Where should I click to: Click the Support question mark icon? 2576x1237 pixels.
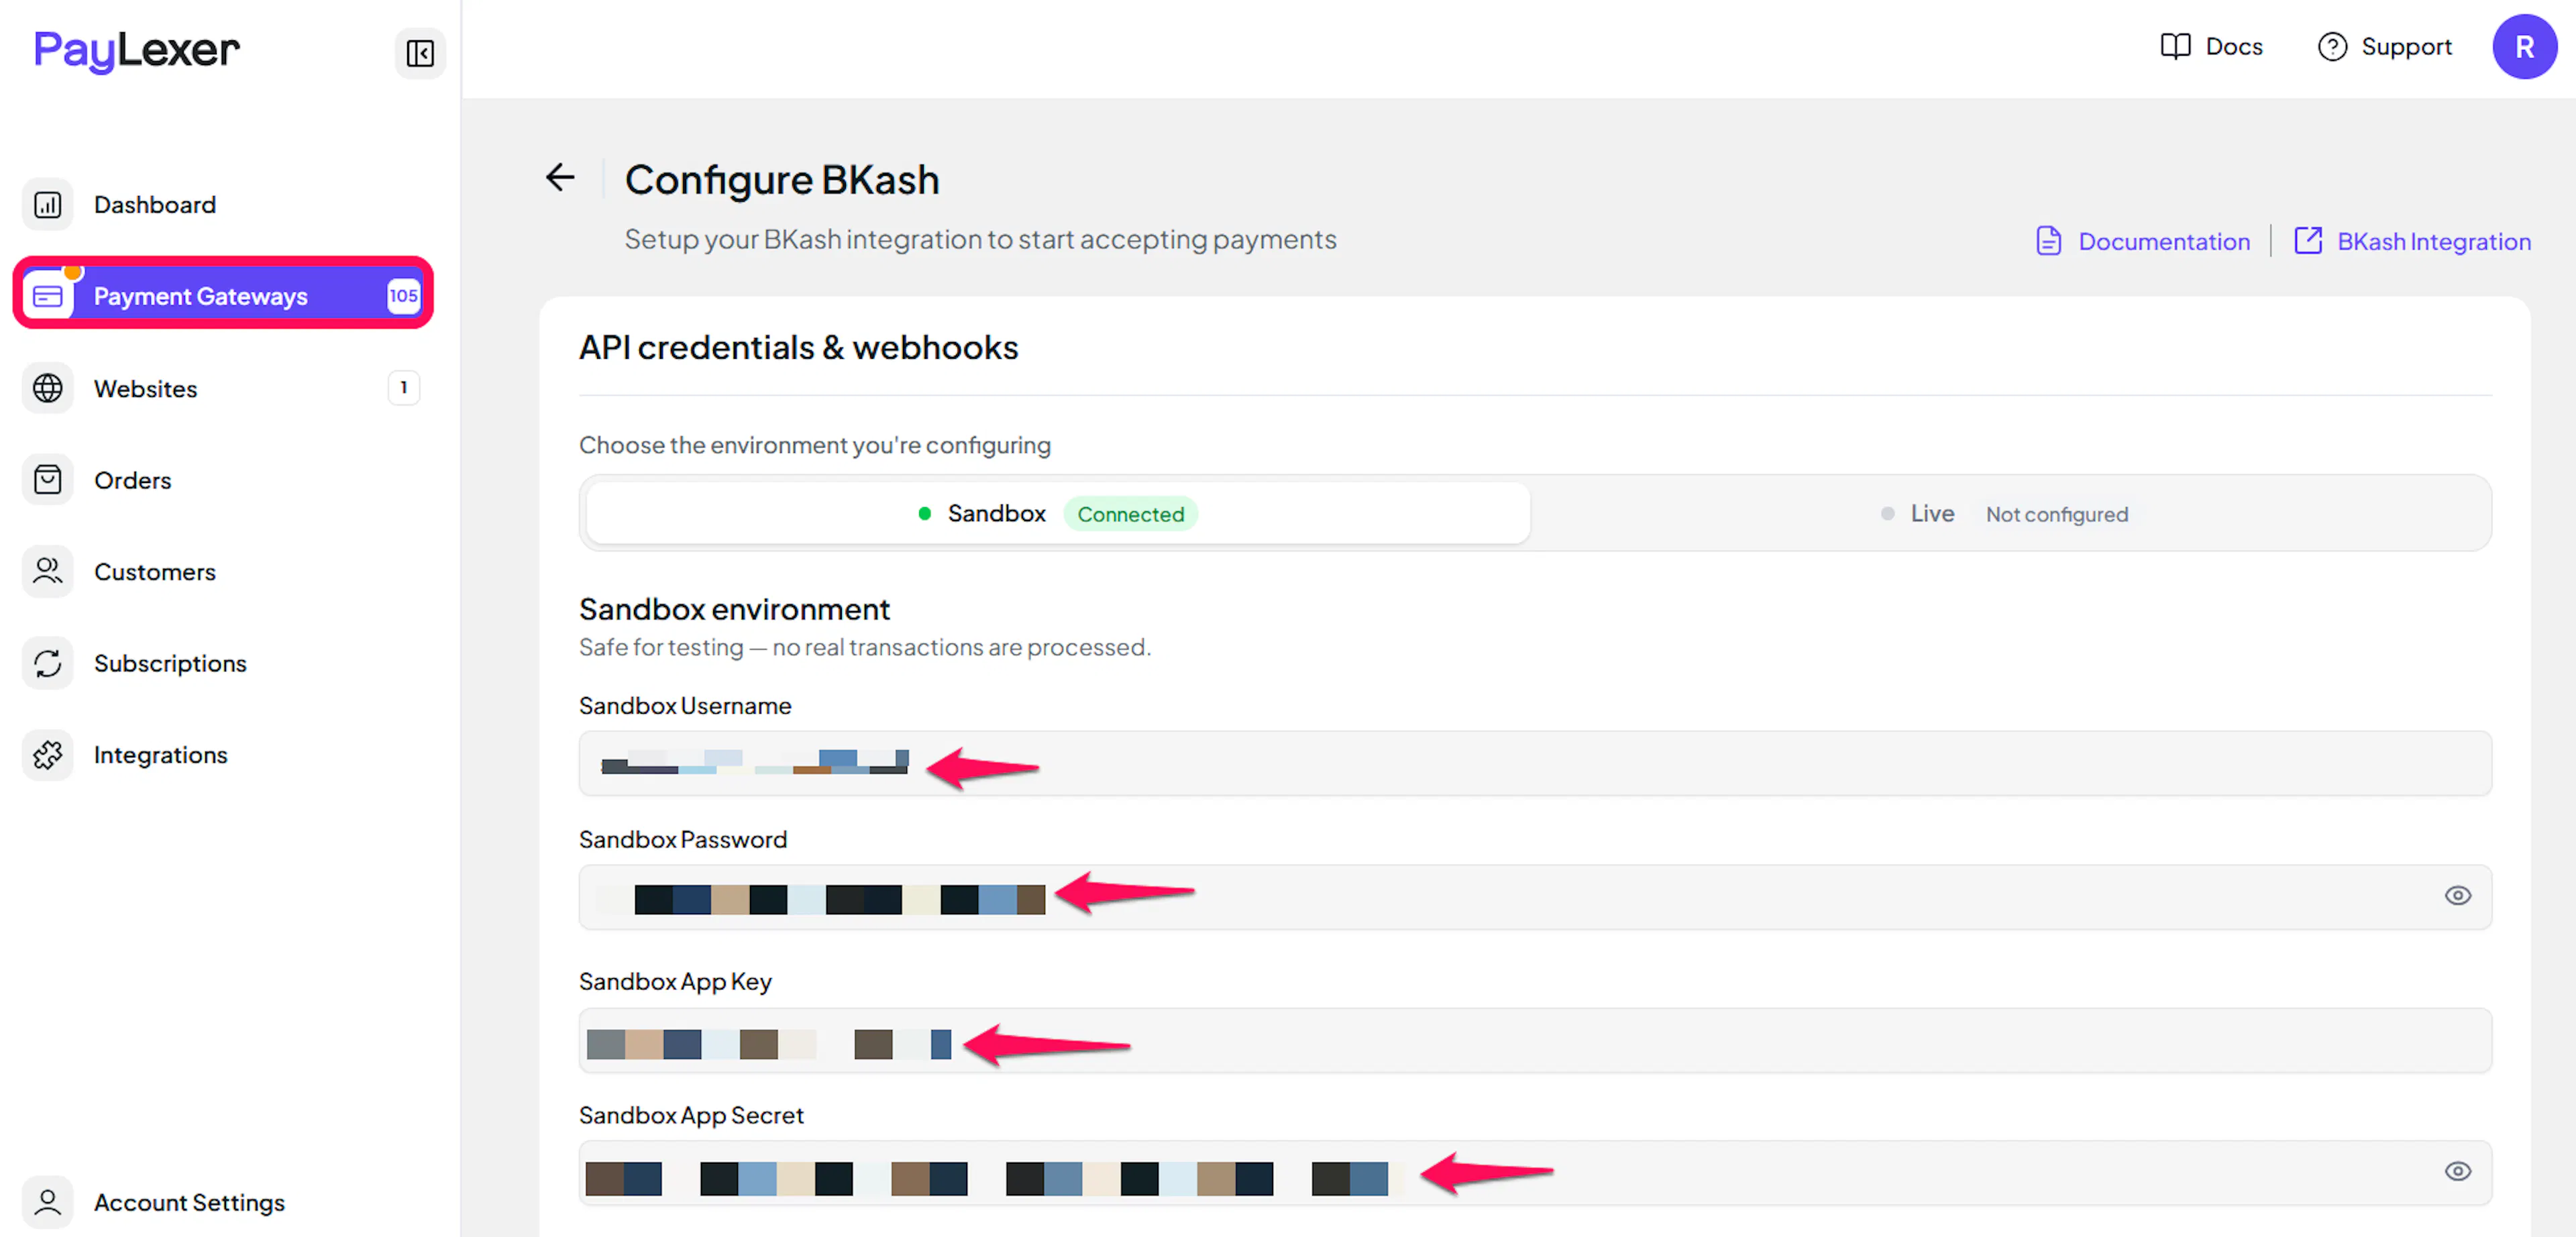[x=2332, y=47]
